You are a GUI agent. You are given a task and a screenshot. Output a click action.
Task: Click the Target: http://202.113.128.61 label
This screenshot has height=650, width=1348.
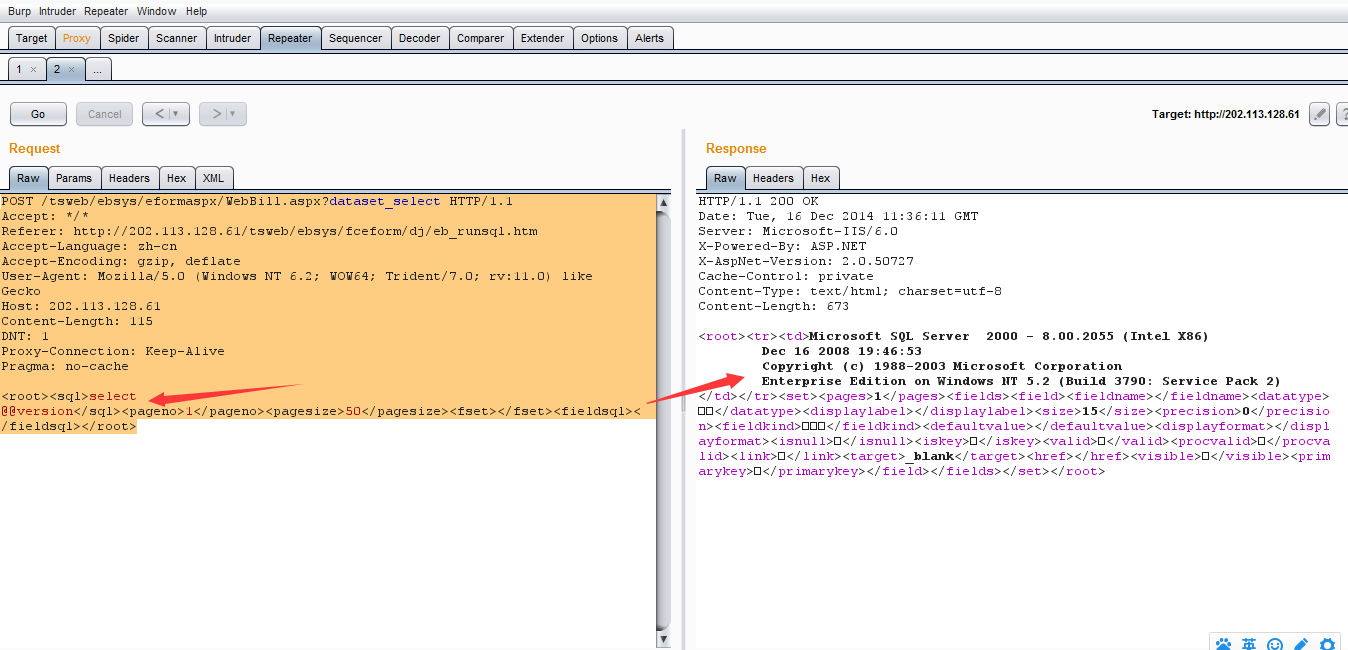(x=1226, y=114)
